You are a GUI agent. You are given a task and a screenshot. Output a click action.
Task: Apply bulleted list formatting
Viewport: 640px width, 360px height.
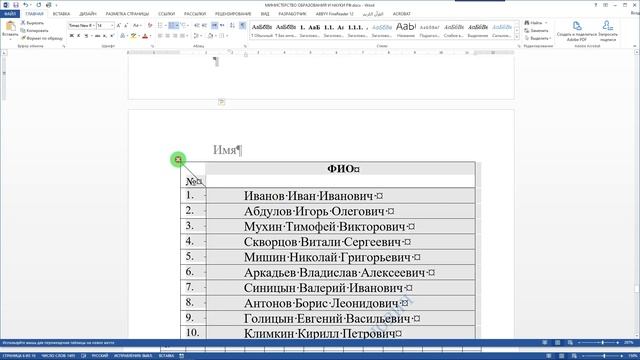[161, 25]
